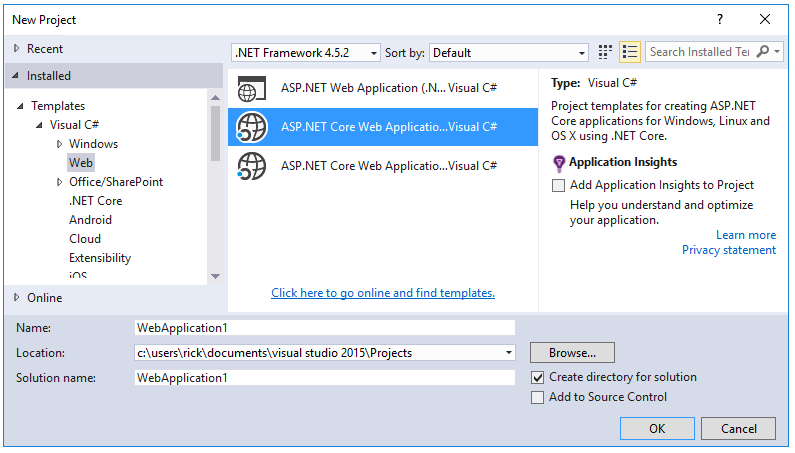Image resolution: width=795 pixels, height=453 pixels.
Task: Expand the Online section
Action: pyautogui.click(x=17, y=297)
